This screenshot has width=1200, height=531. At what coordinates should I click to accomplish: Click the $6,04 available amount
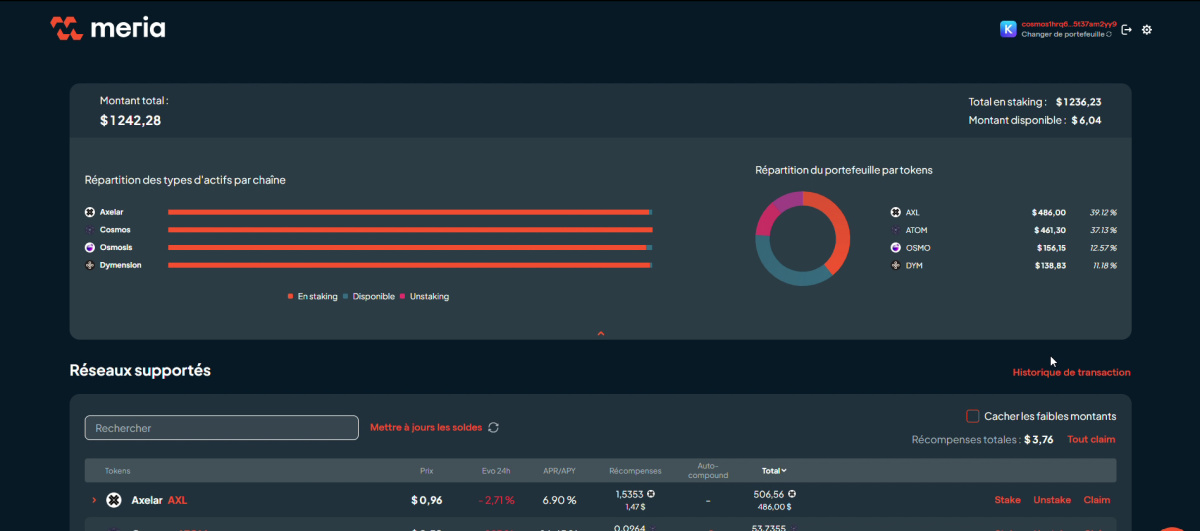(1086, 120)
